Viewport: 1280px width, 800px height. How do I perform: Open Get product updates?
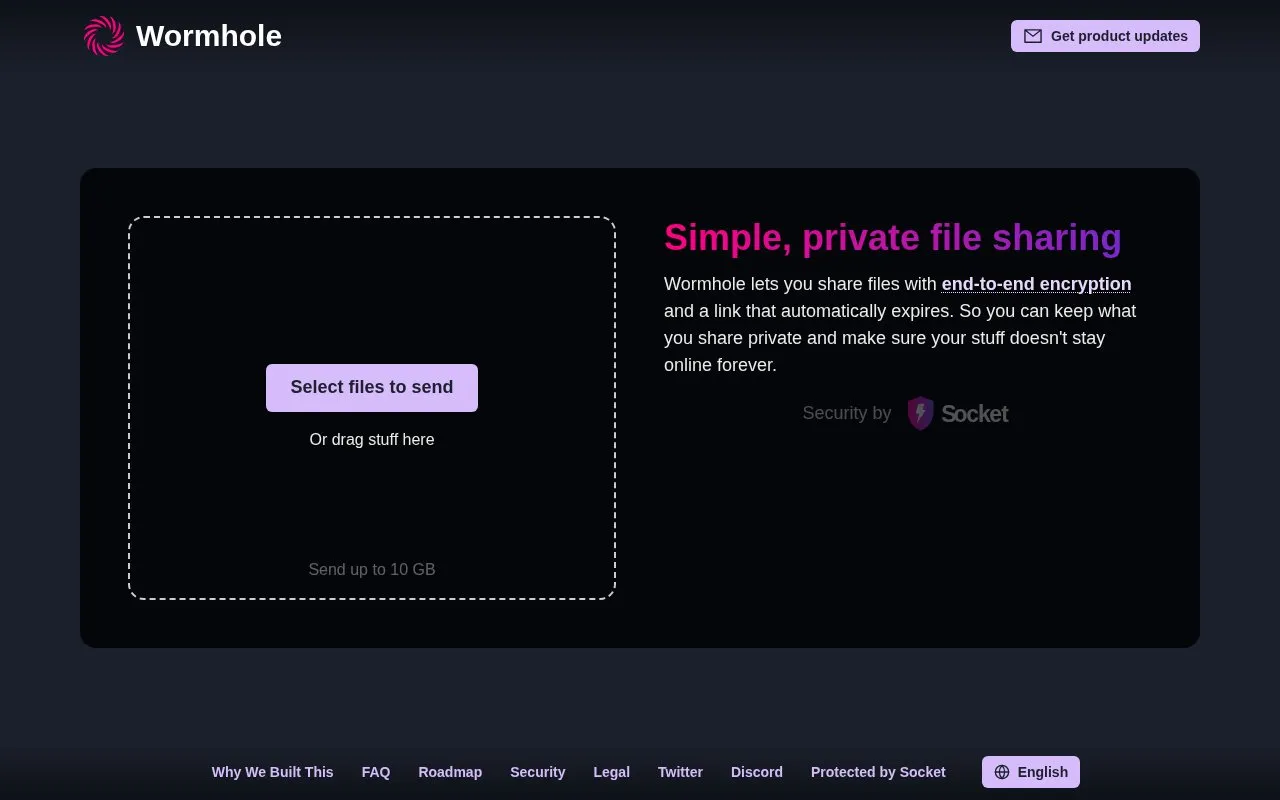[x=1105, y=36]
